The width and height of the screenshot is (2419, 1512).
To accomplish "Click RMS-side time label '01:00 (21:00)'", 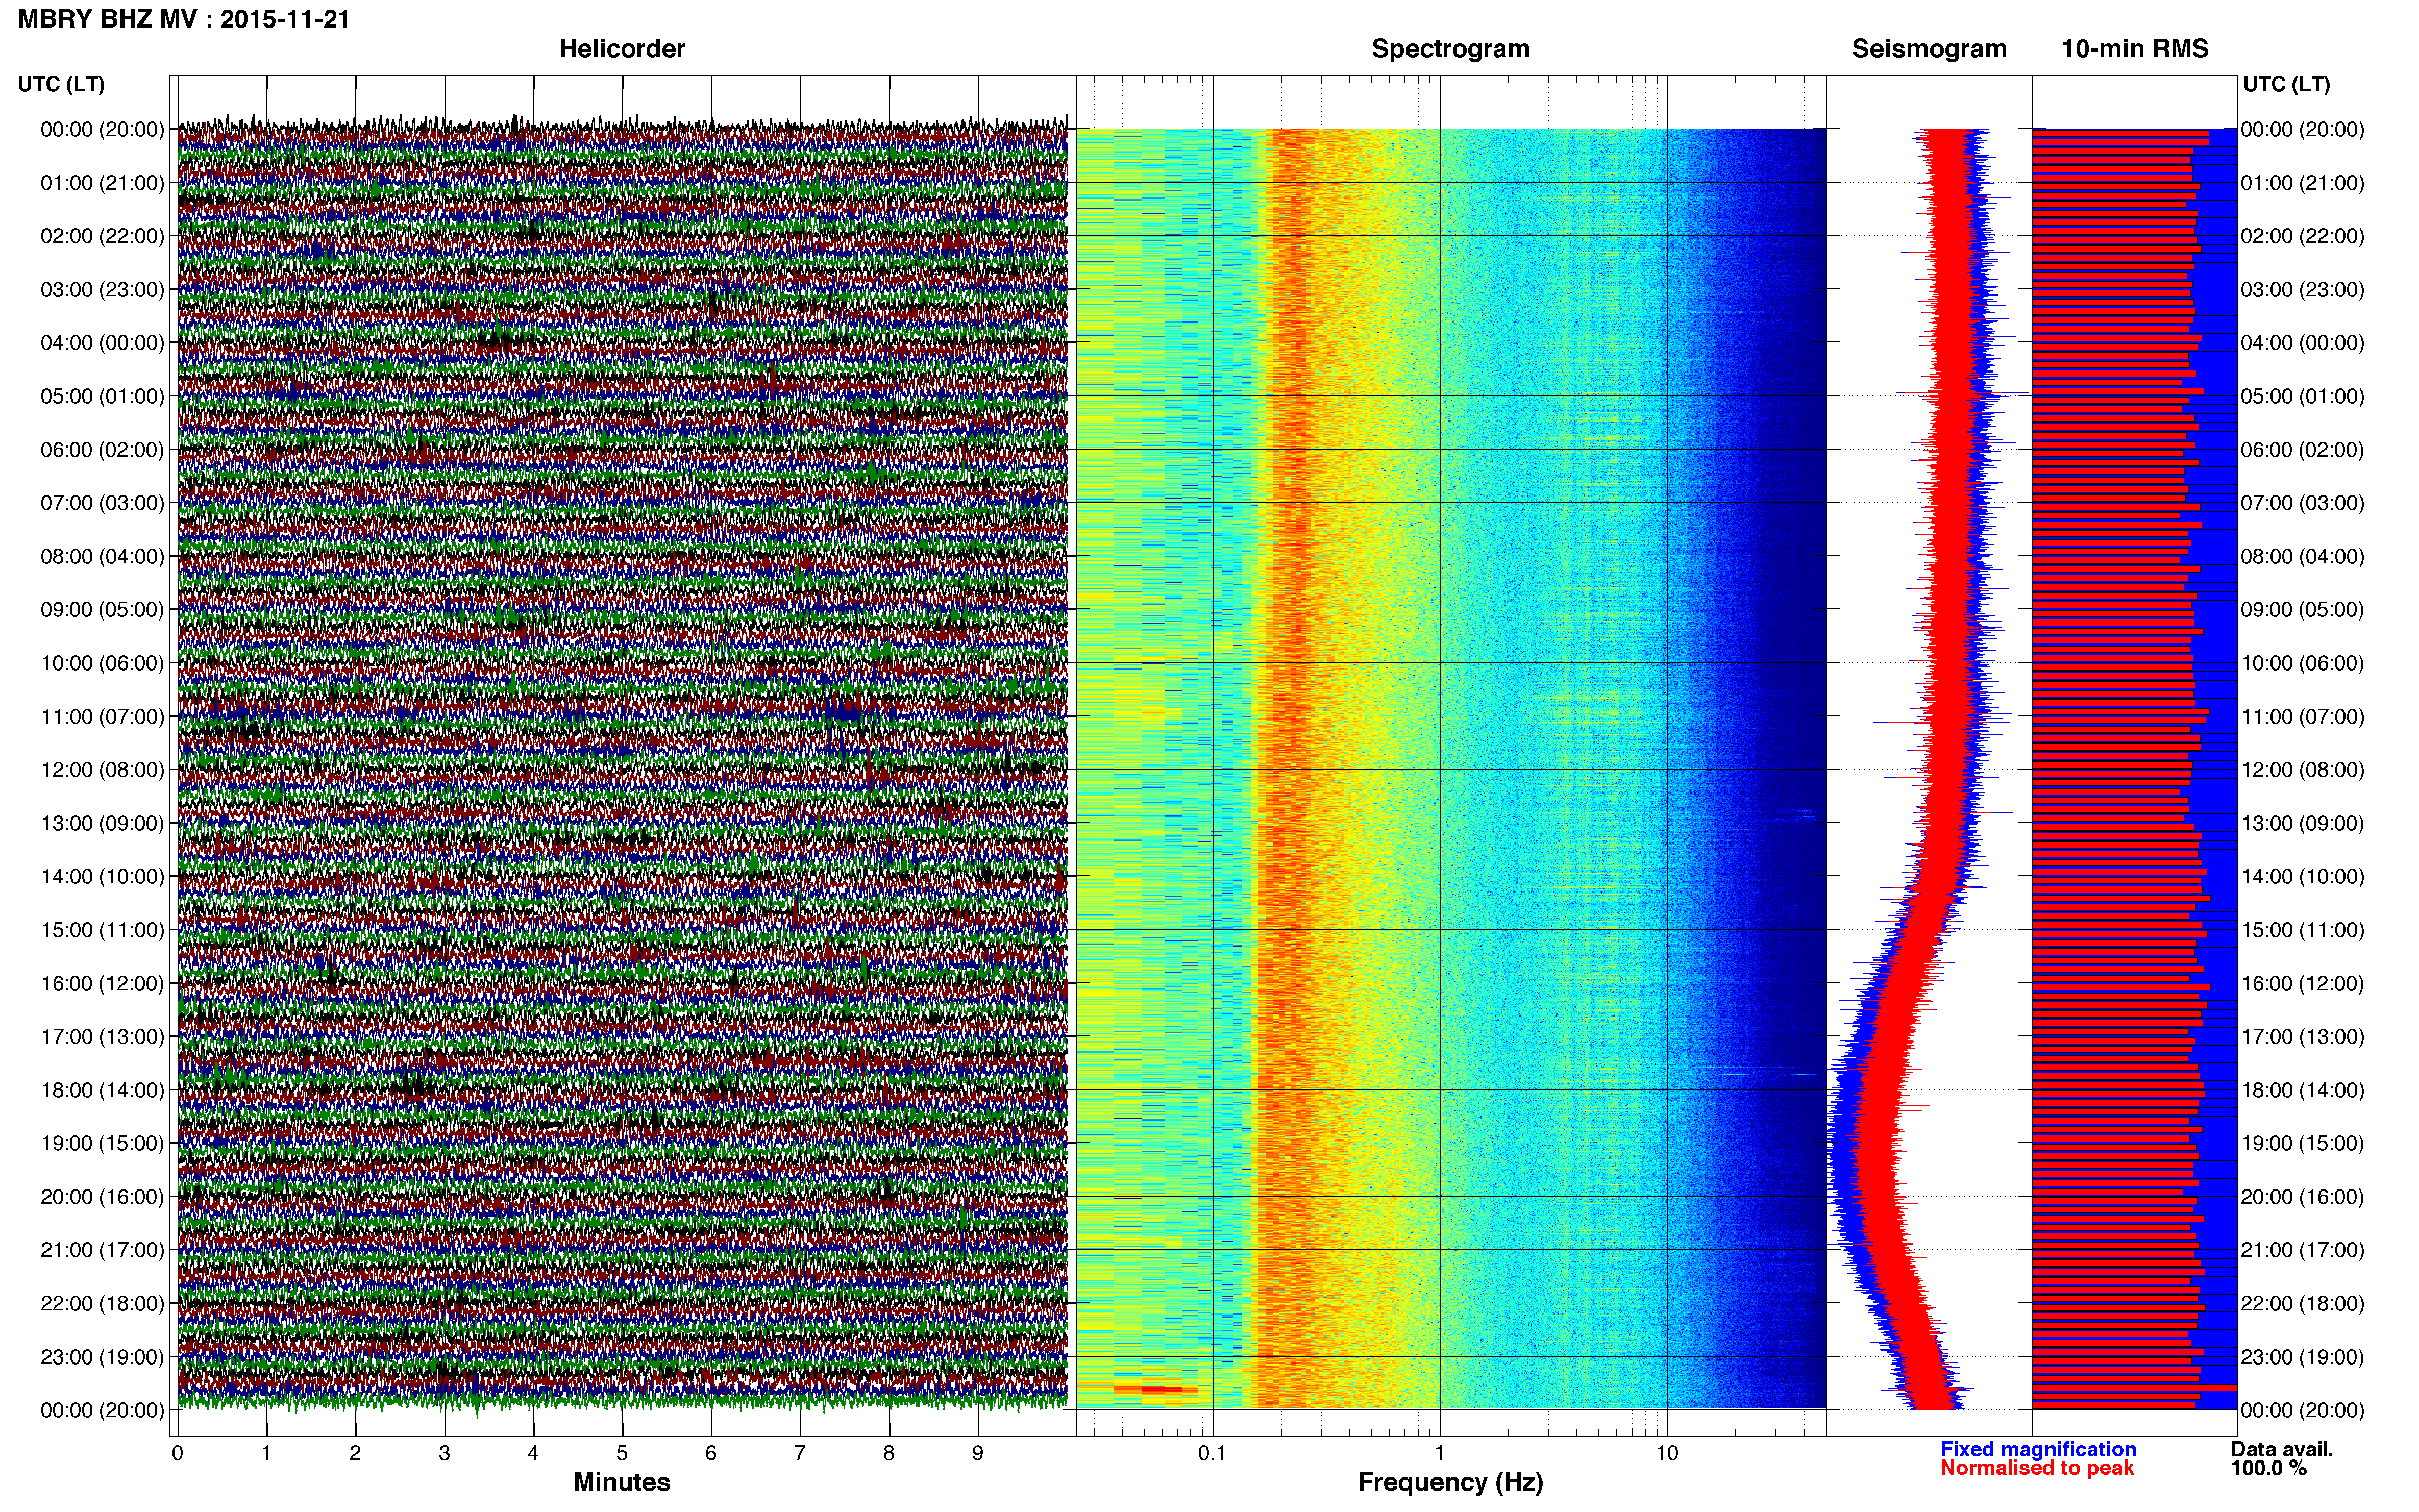I will pyautogui.click(x=2303, y=183).
